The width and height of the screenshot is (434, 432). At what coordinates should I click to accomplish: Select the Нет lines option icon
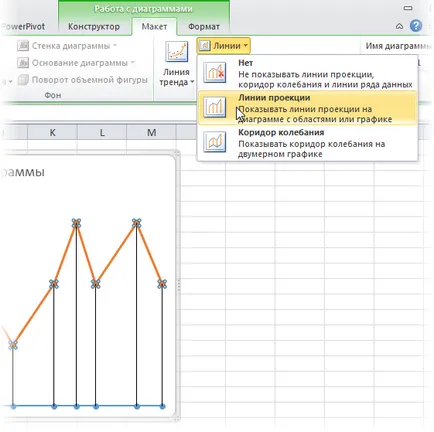coord(215,72)
